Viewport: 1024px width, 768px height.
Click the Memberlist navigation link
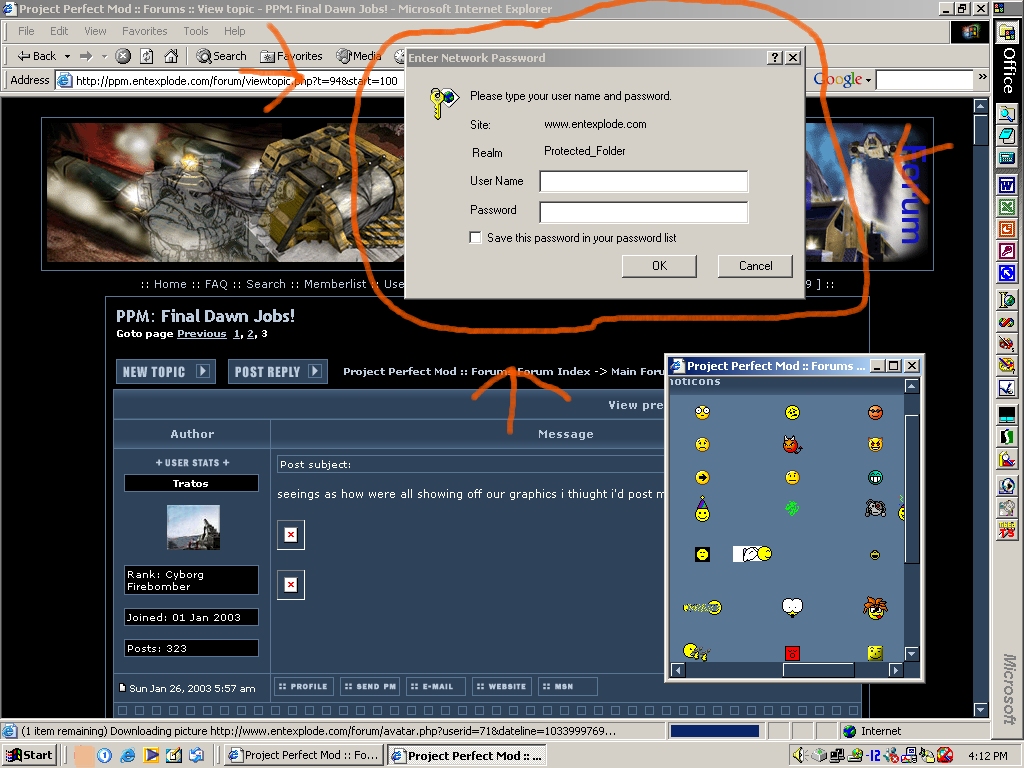(335, 284)
